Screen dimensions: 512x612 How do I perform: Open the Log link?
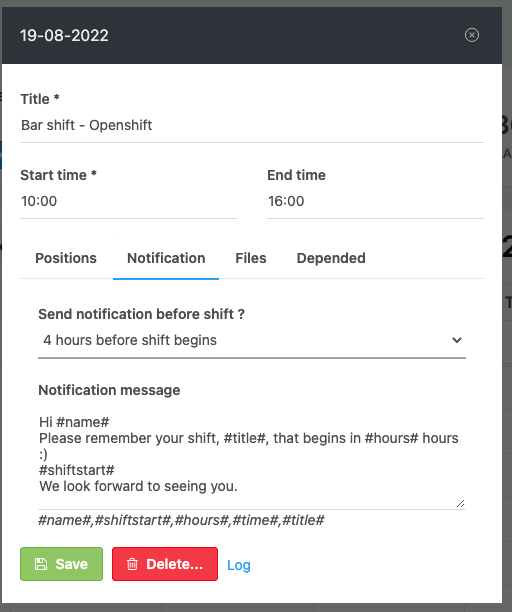[x=239, y=565]
